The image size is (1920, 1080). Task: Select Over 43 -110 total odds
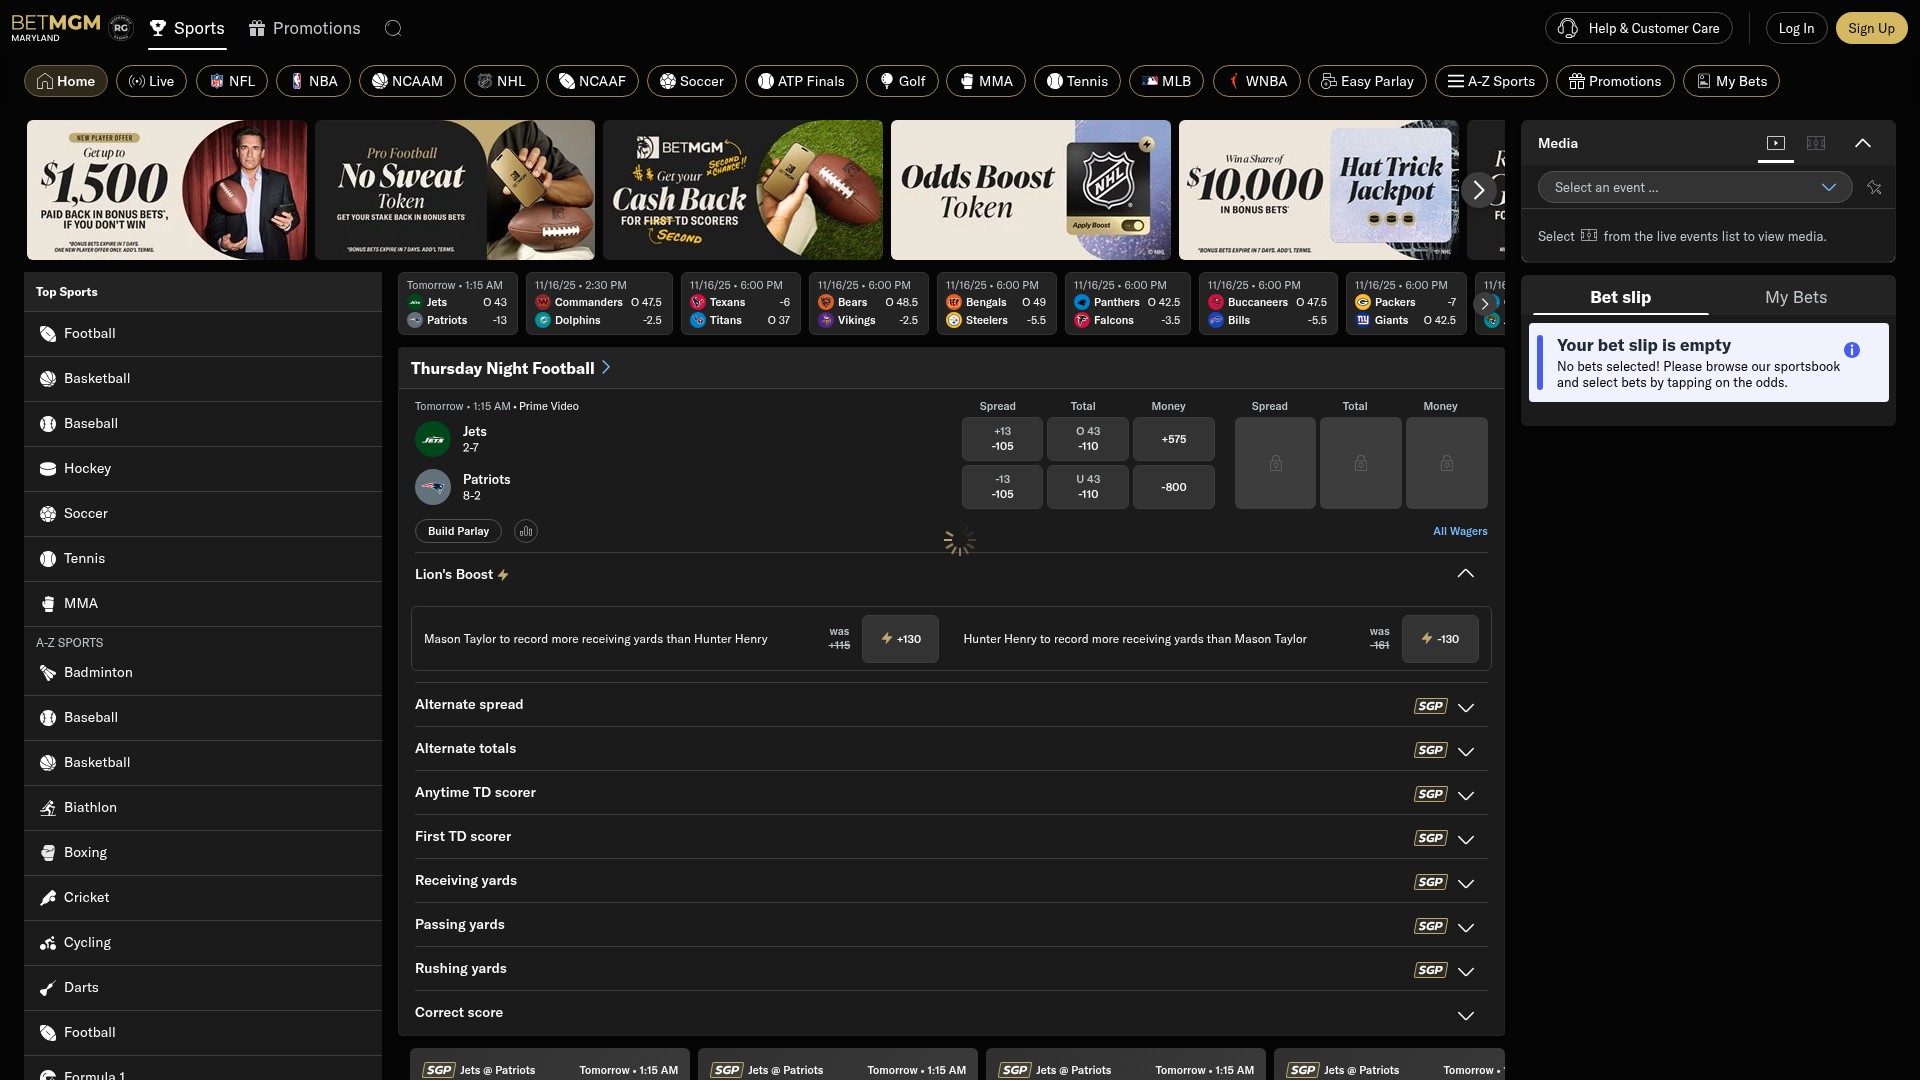point(1088,439)
